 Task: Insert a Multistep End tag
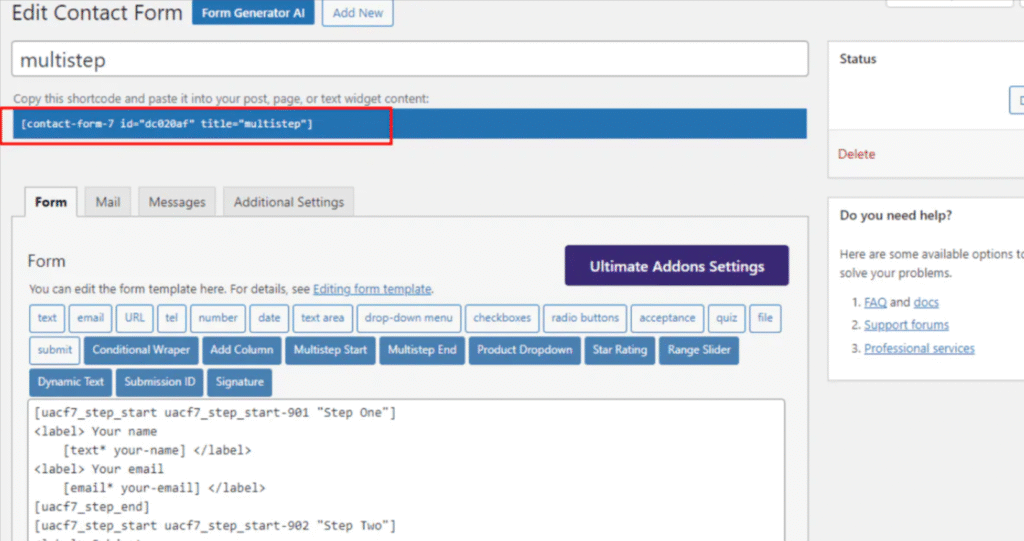click(x=422, y=350)
